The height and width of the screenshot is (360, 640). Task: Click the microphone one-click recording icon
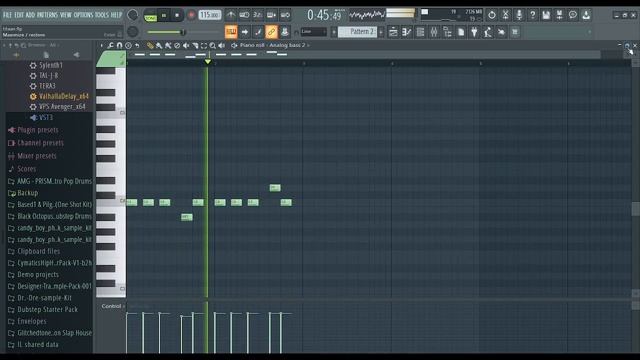[519, 15]
